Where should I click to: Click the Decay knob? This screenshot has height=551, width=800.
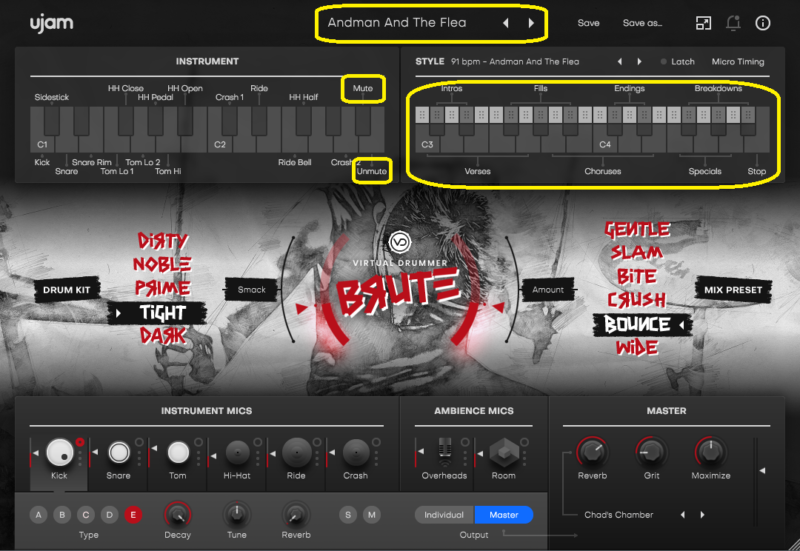point(178,515)
